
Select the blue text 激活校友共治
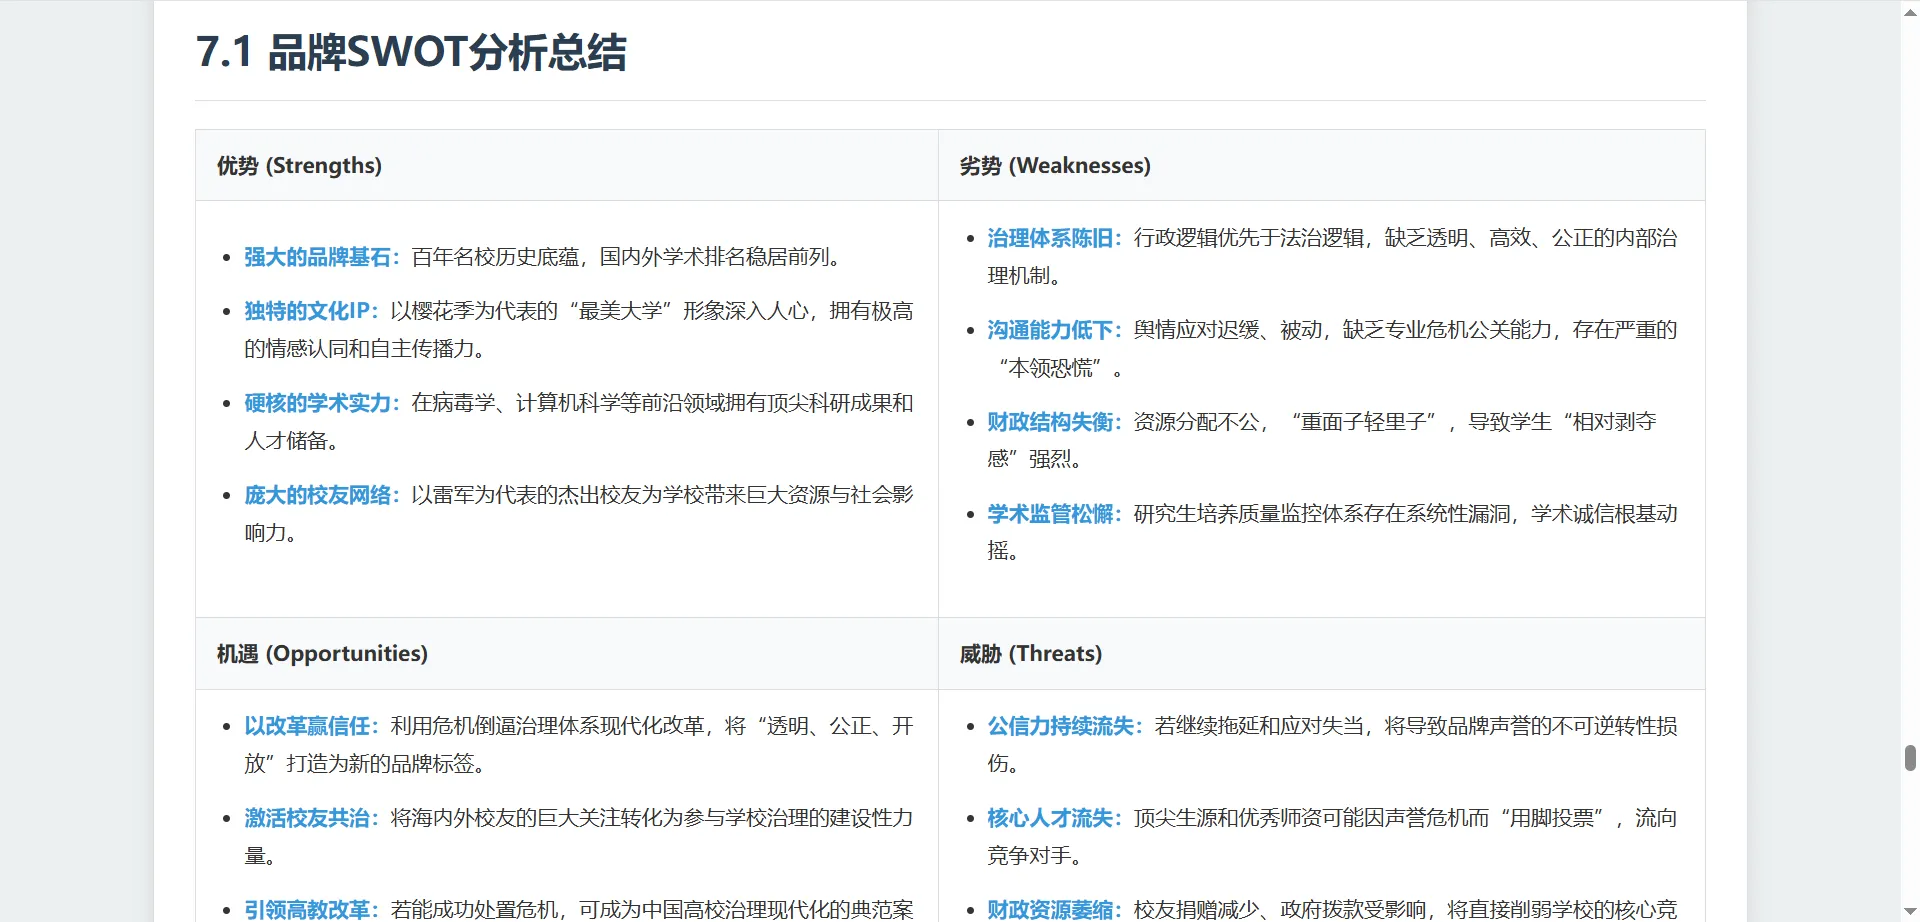[x=307, y=819]
